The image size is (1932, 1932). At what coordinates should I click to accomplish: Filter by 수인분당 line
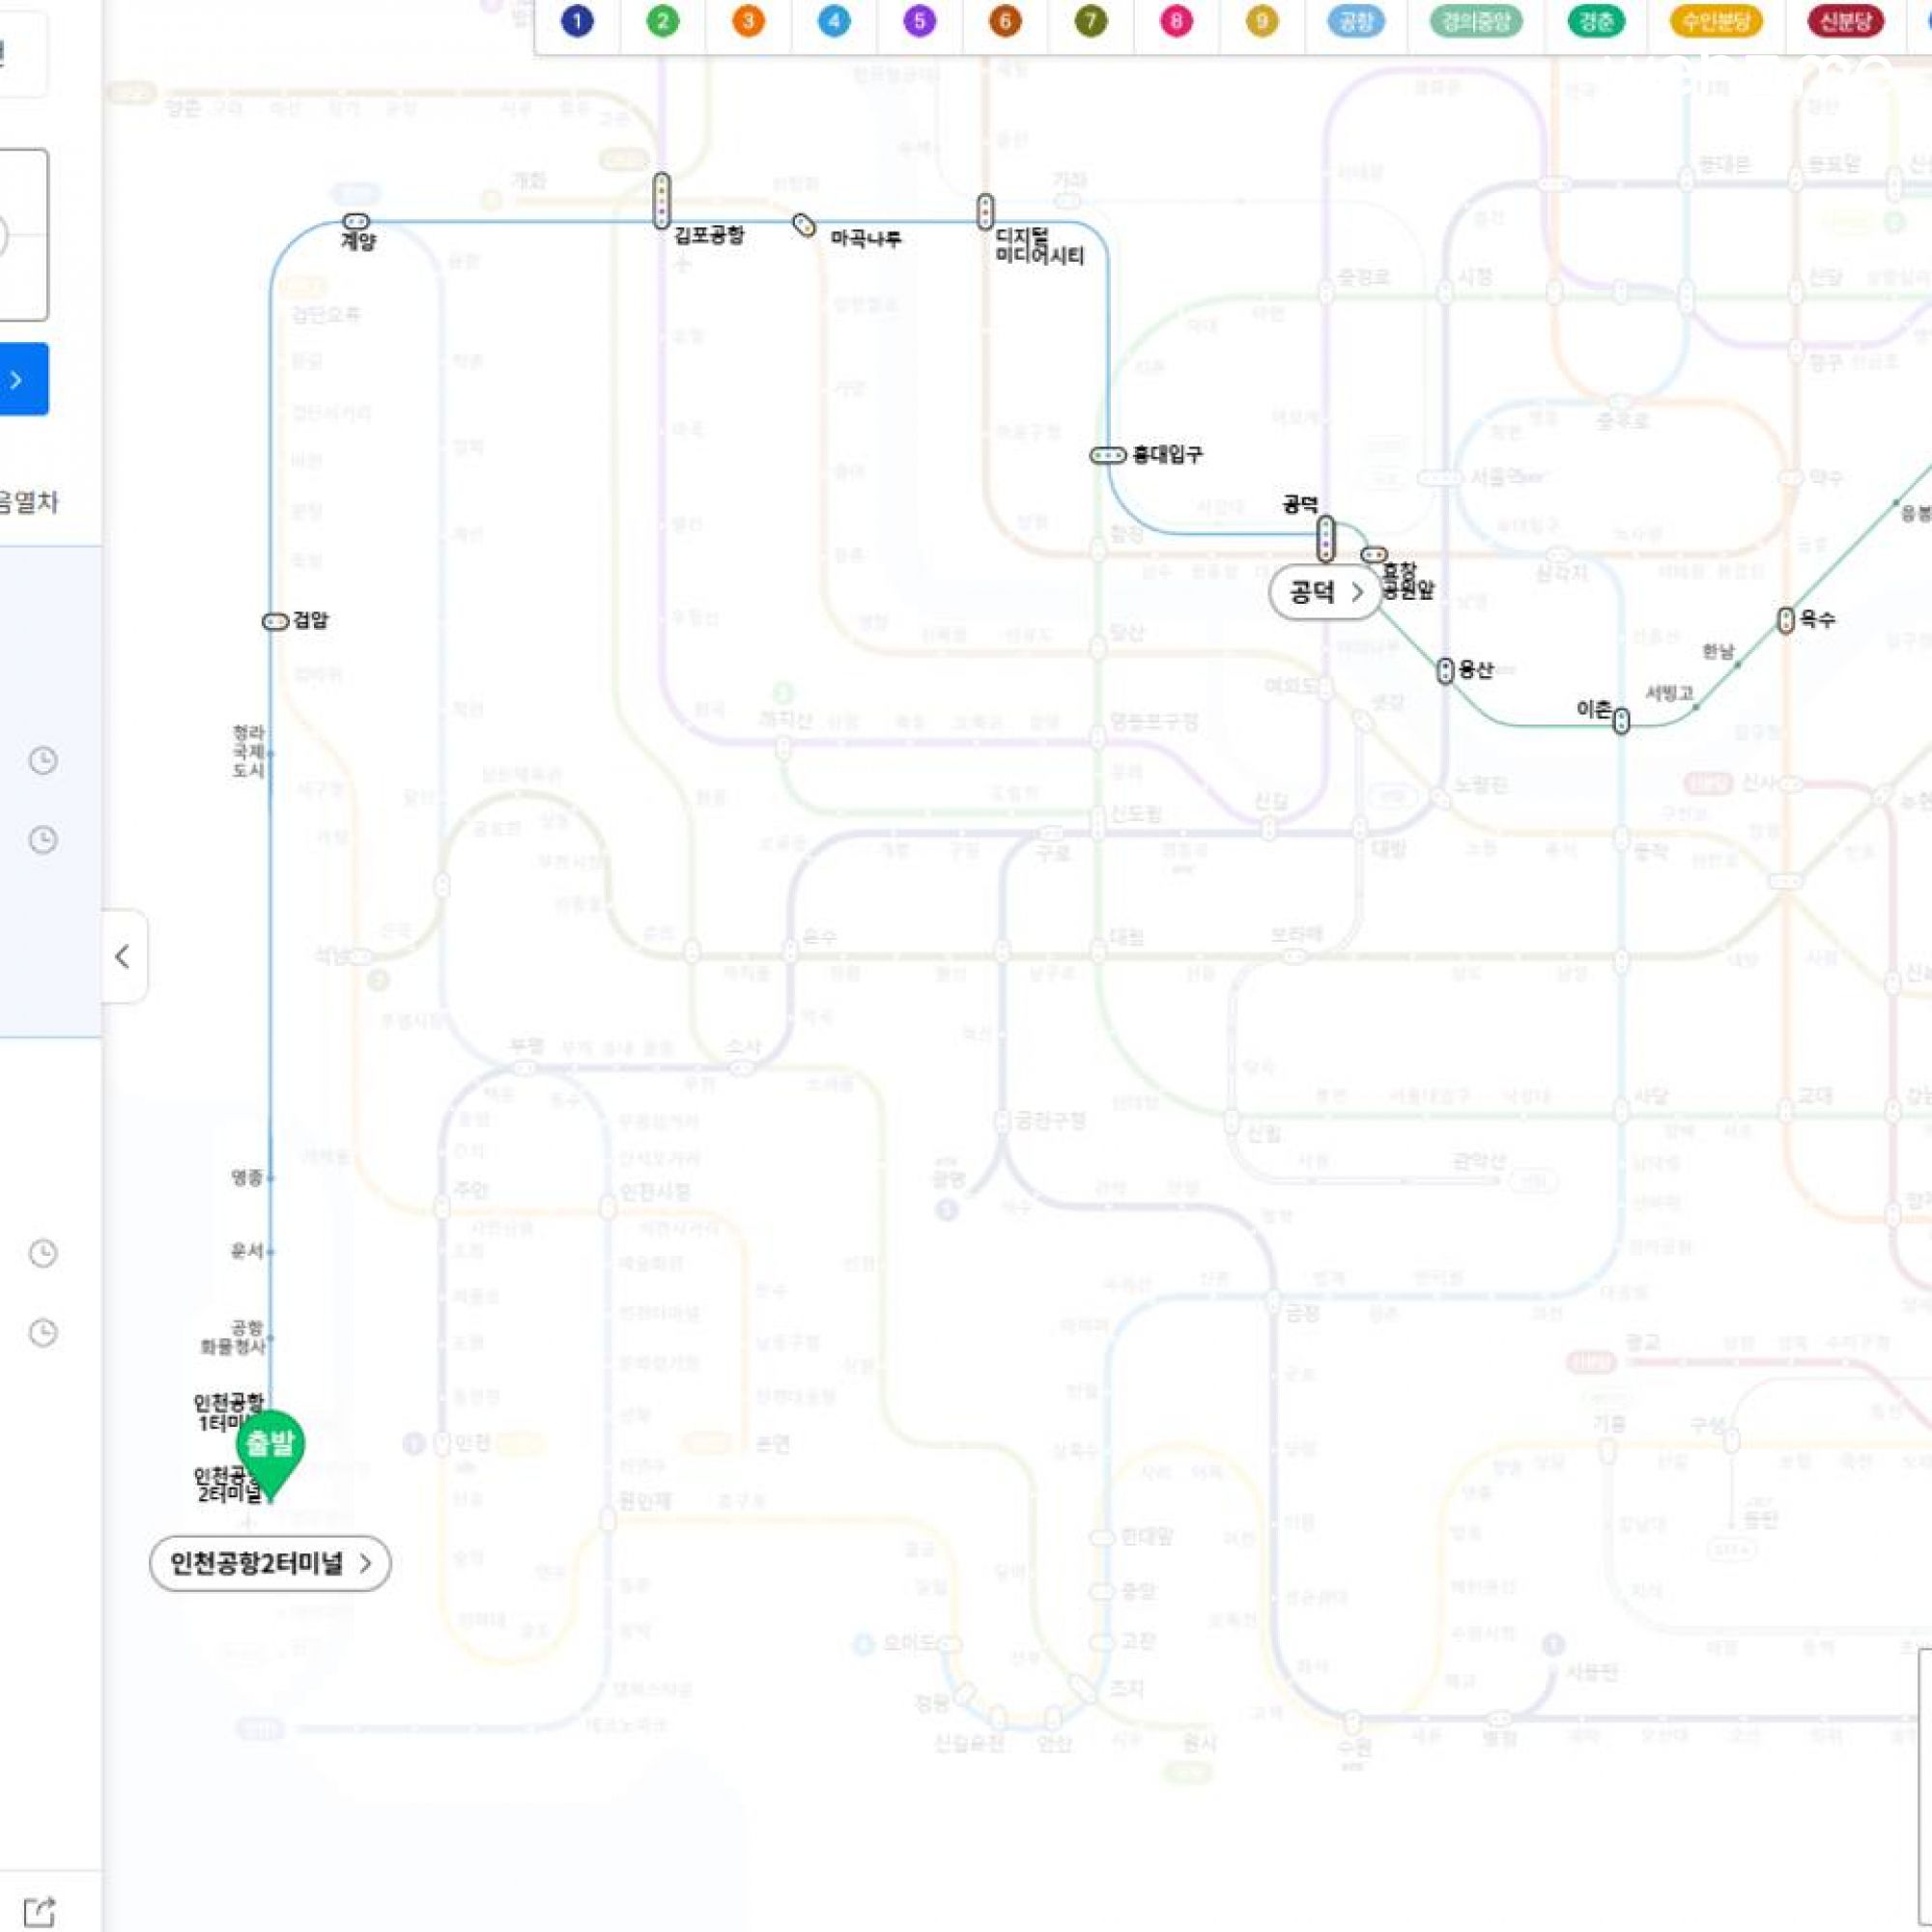click(x=1716, y=21)
